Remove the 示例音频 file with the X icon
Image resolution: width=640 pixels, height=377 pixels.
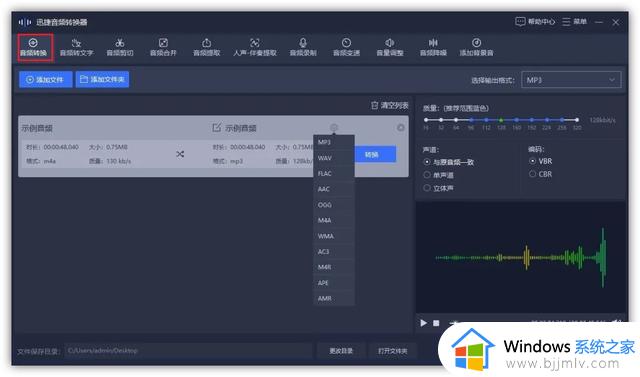point(401,128)
